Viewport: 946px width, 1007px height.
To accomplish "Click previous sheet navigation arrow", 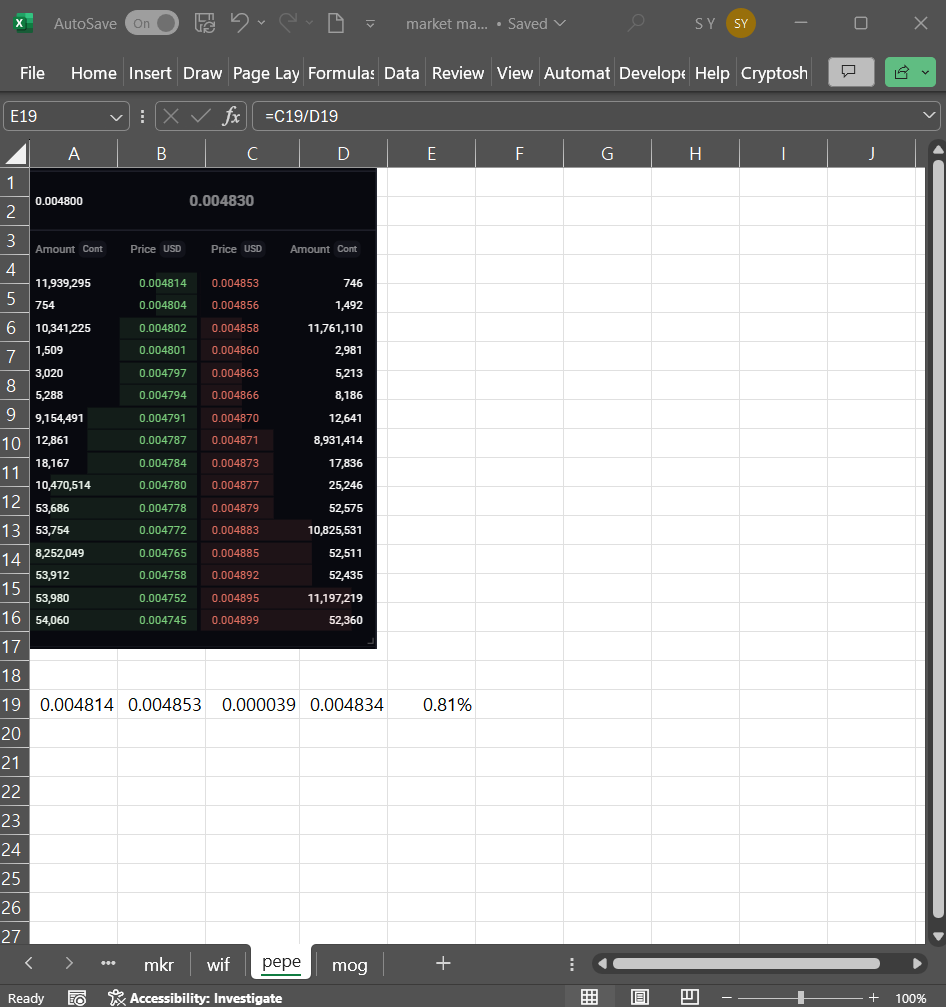I will tap(28, 963).
